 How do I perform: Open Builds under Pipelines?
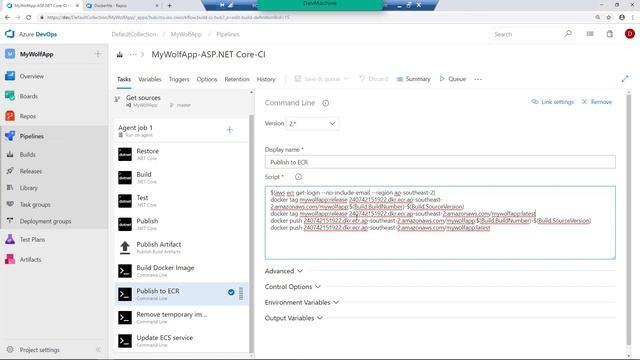coord(27,155)
